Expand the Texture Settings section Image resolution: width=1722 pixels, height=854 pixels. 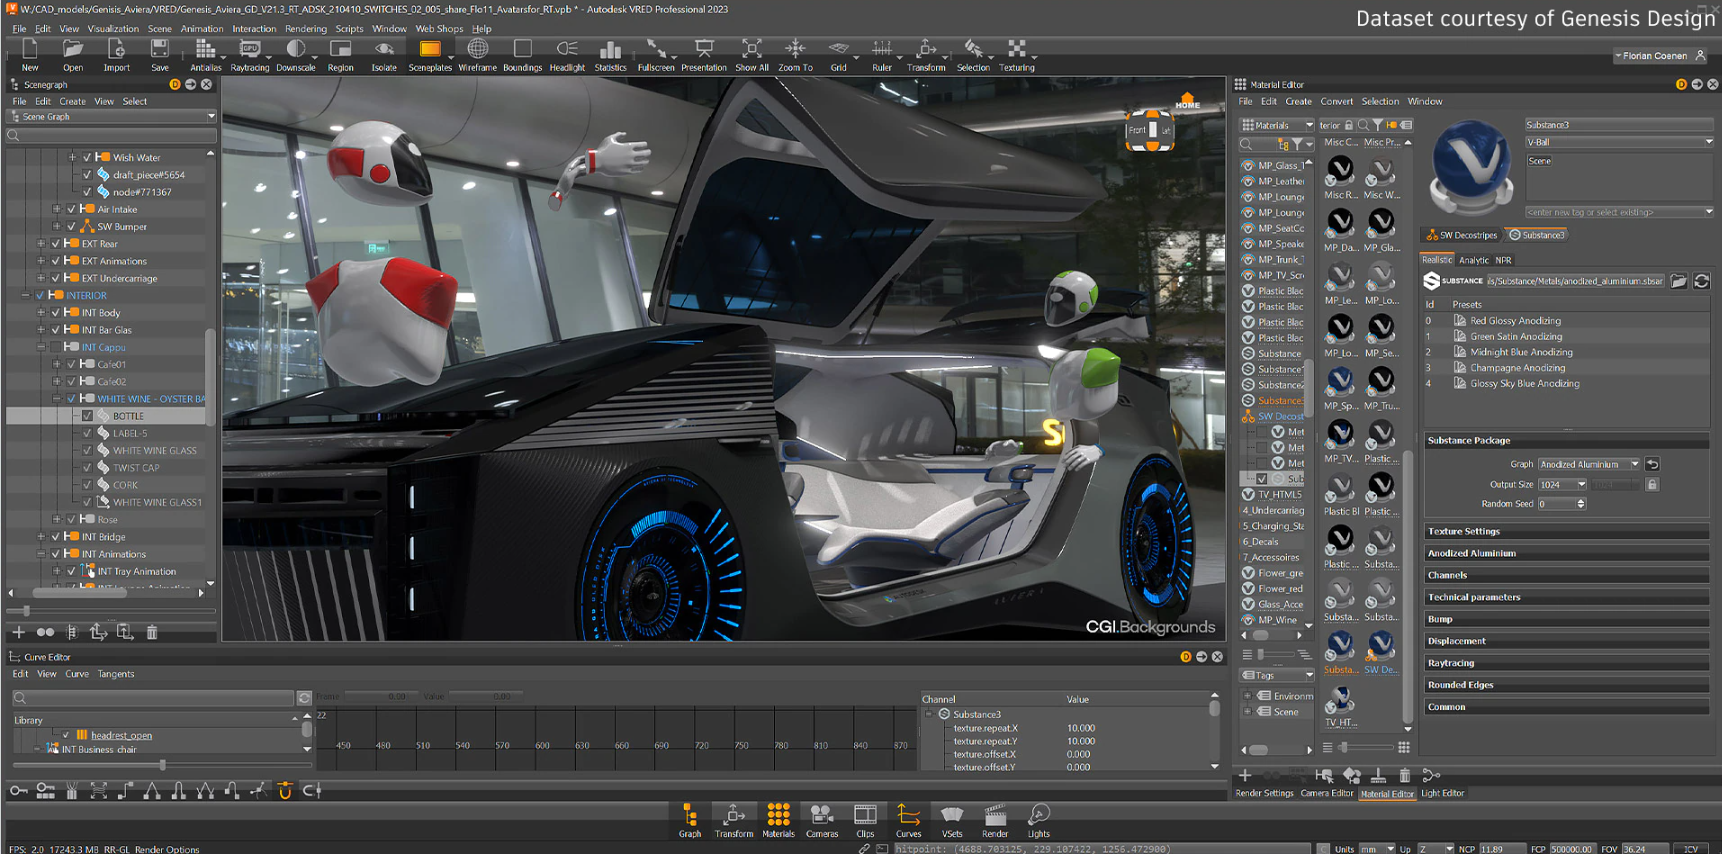(1464, 531)
